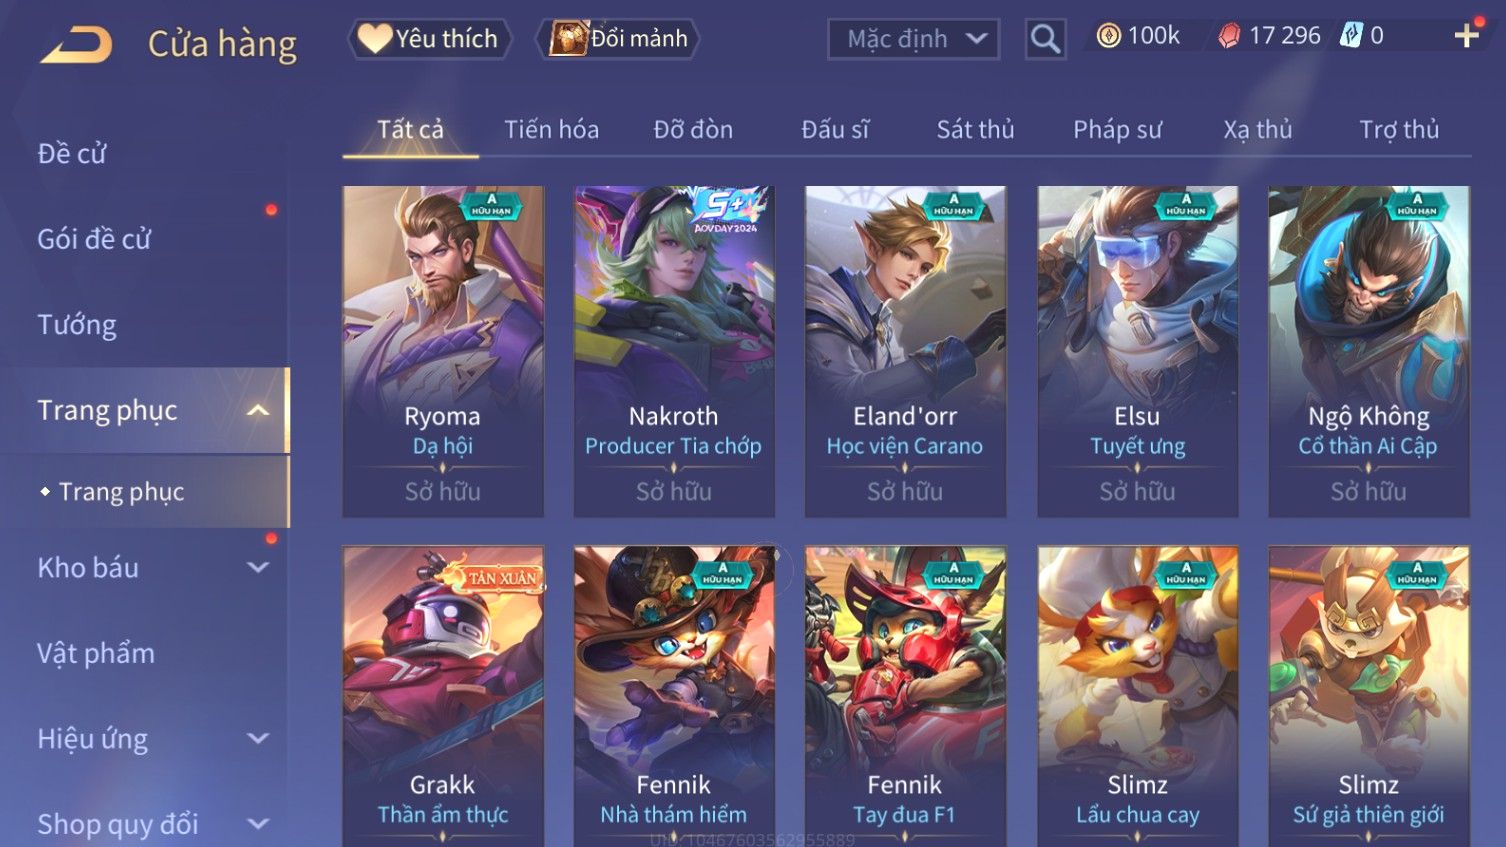Click the blue voucher currency icon

pyautogui.click(x=1351, y=36)
